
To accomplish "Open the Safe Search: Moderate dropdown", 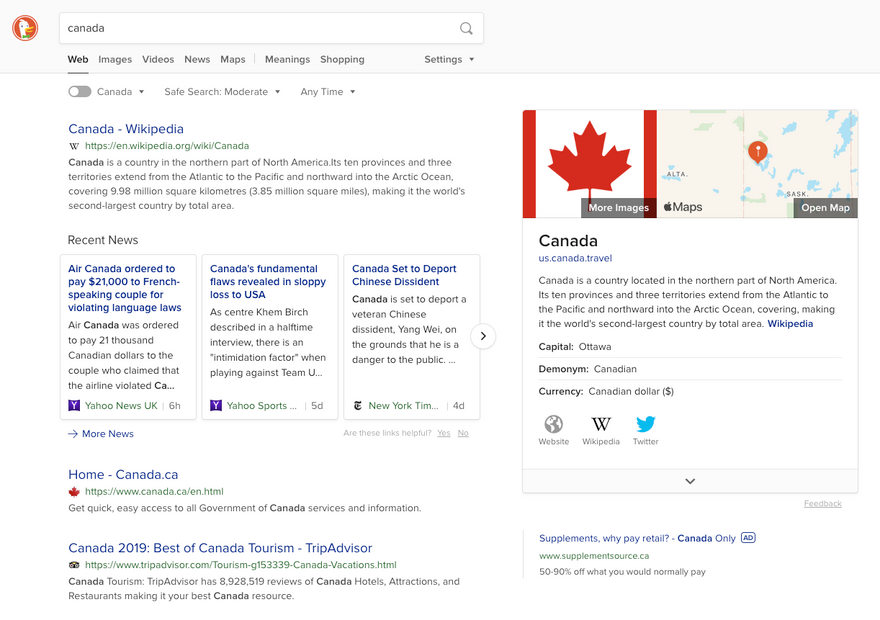I will (x=222, y=91).
